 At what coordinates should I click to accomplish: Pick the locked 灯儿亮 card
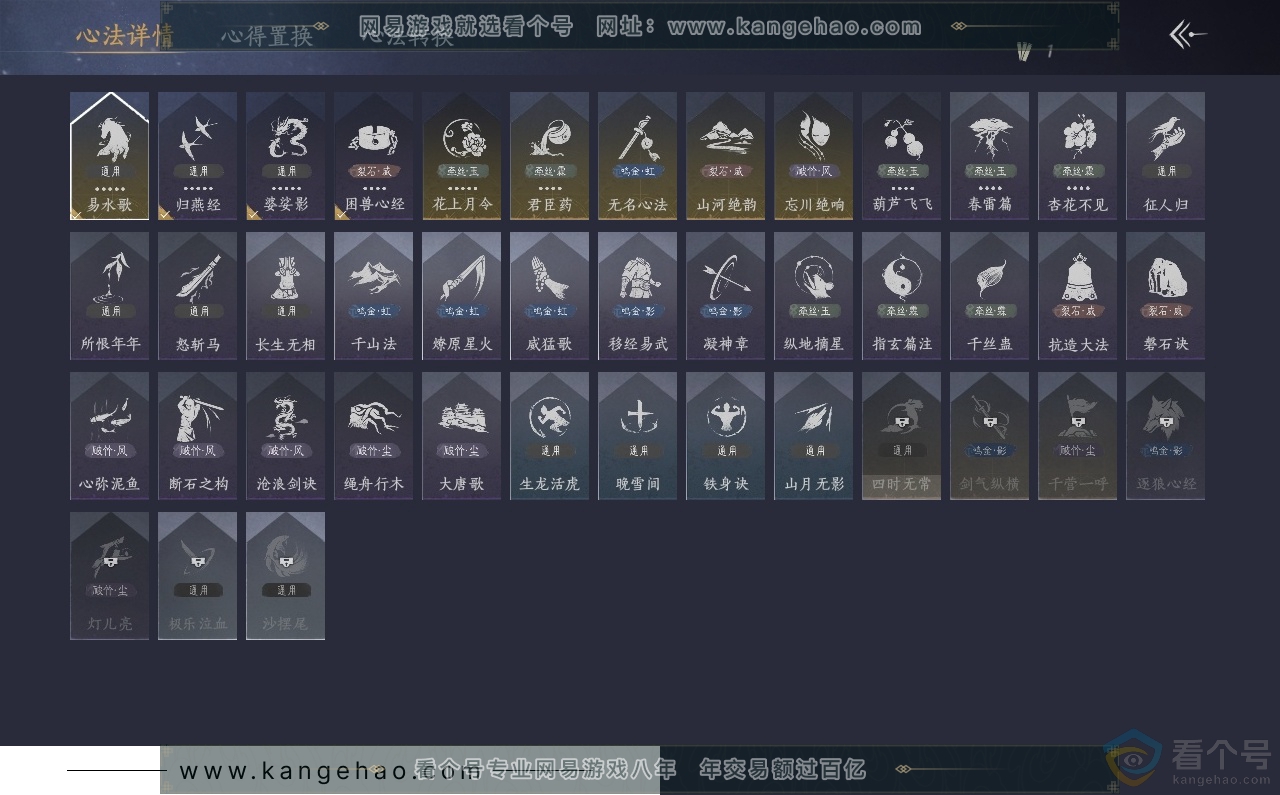coord(110,576)
